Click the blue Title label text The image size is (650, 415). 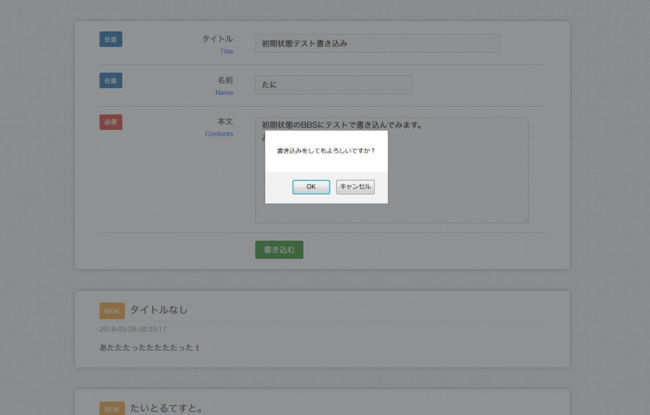[x=226, y=51]
